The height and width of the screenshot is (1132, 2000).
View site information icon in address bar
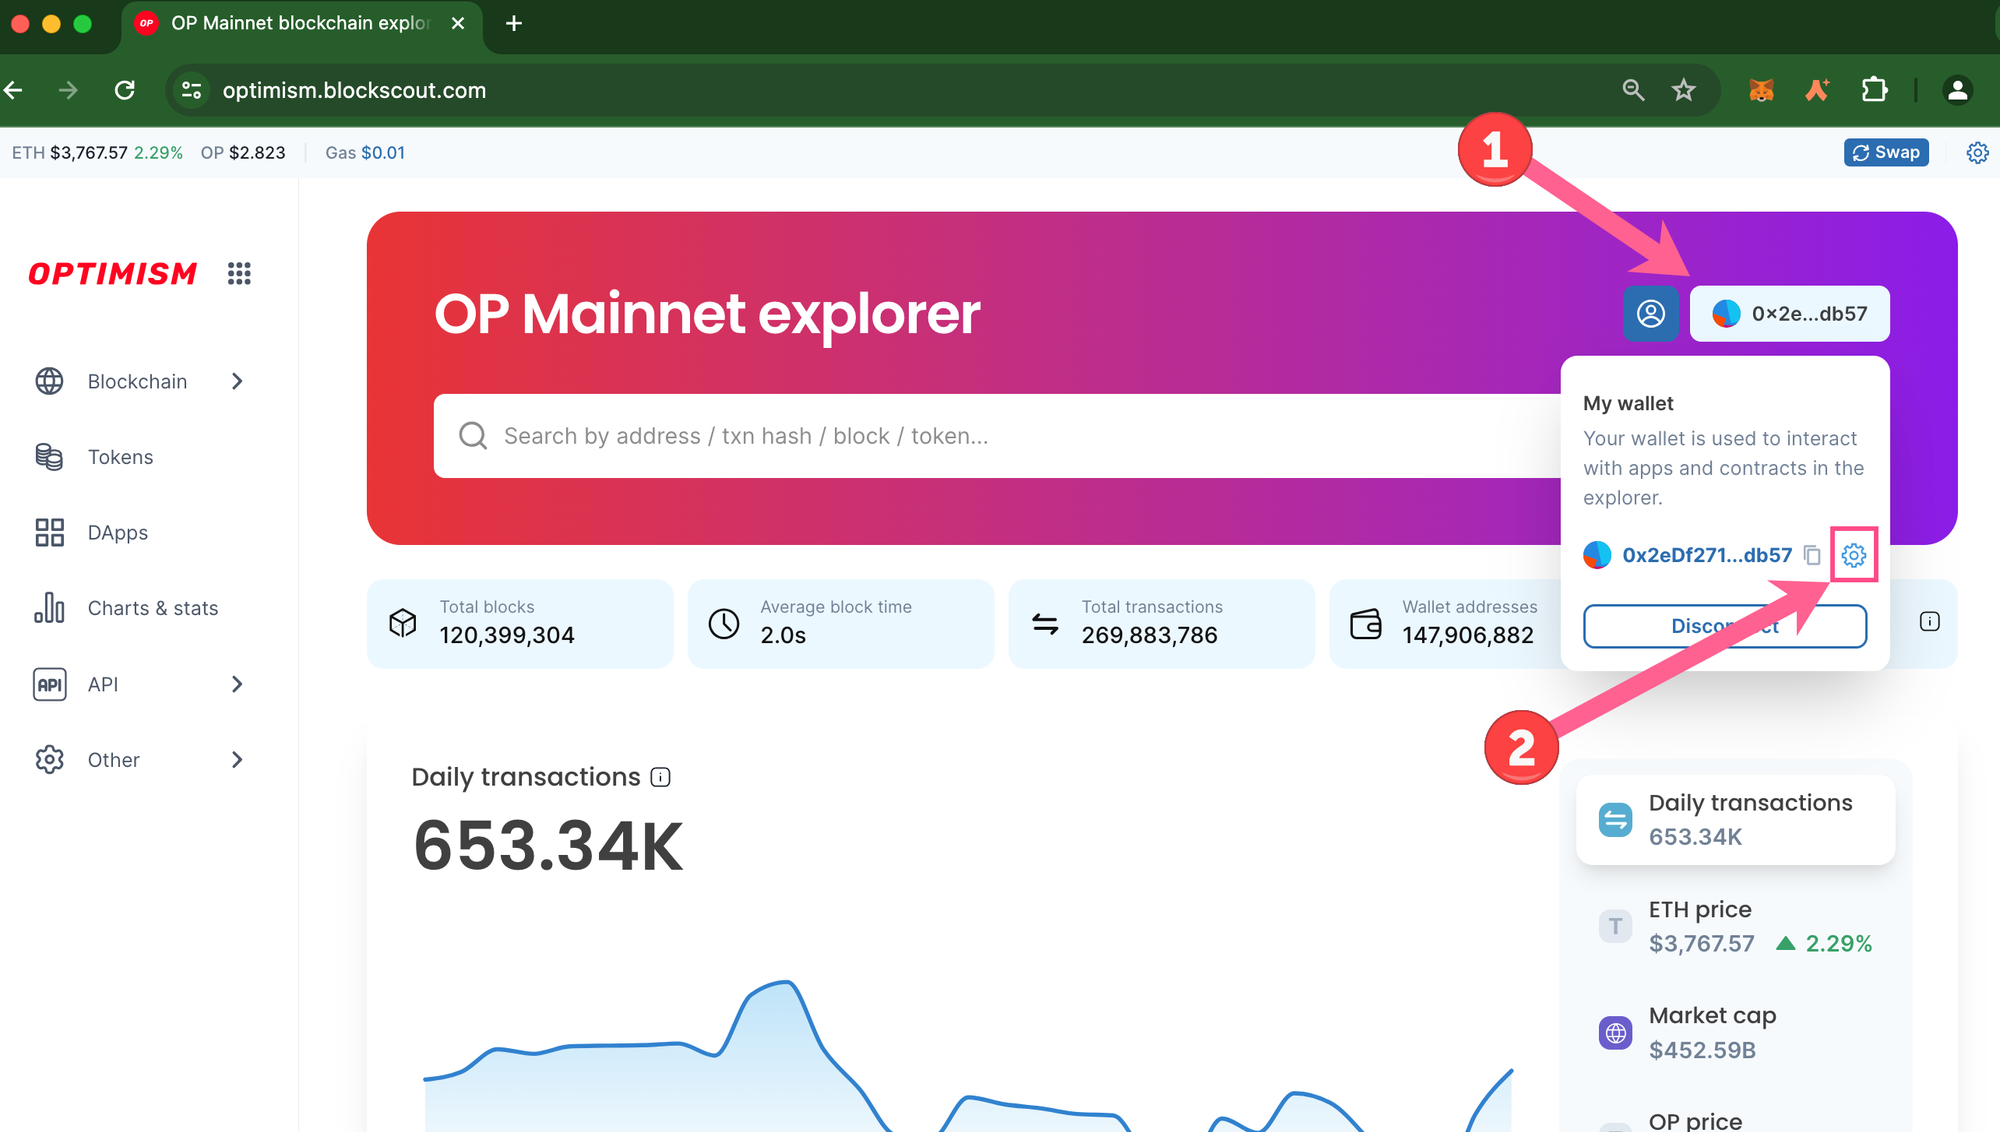point(191,90)
